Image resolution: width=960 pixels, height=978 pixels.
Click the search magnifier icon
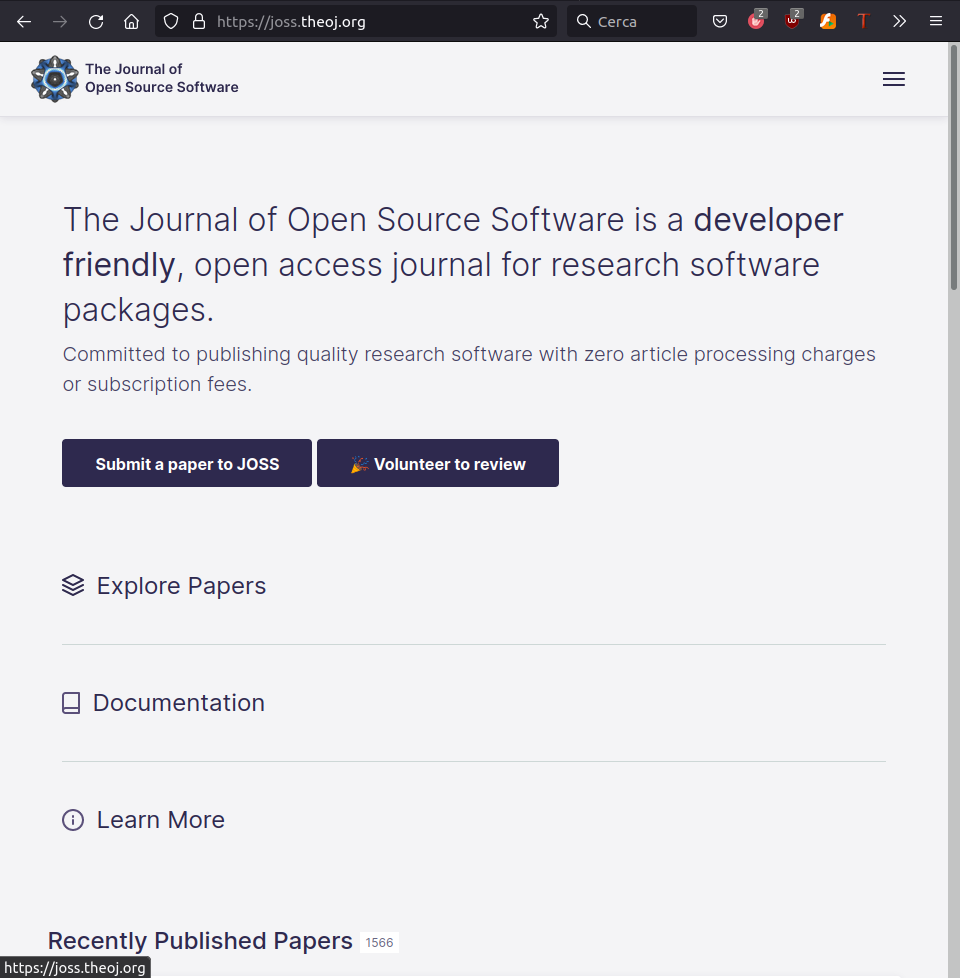tap(583, 21)
